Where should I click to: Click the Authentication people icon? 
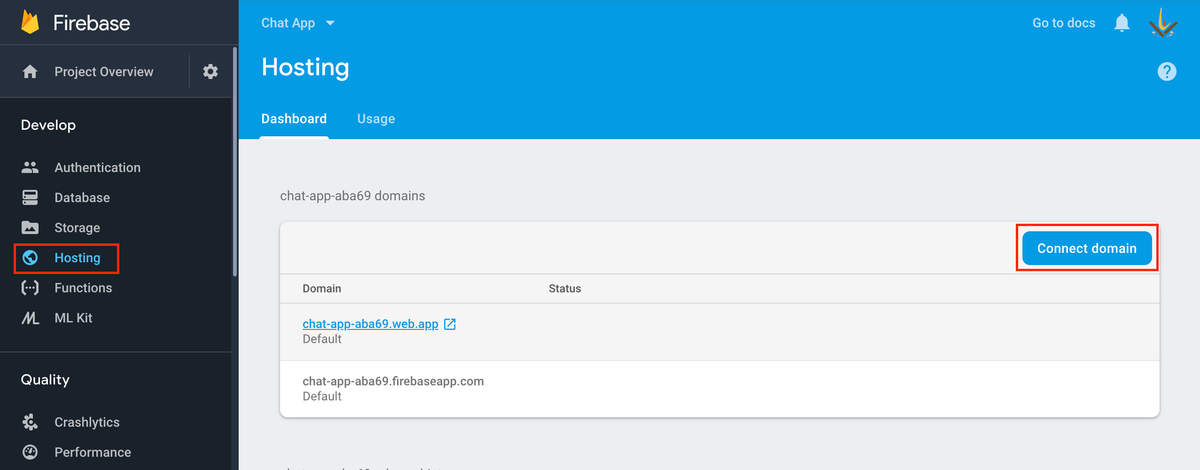(30, 168)
